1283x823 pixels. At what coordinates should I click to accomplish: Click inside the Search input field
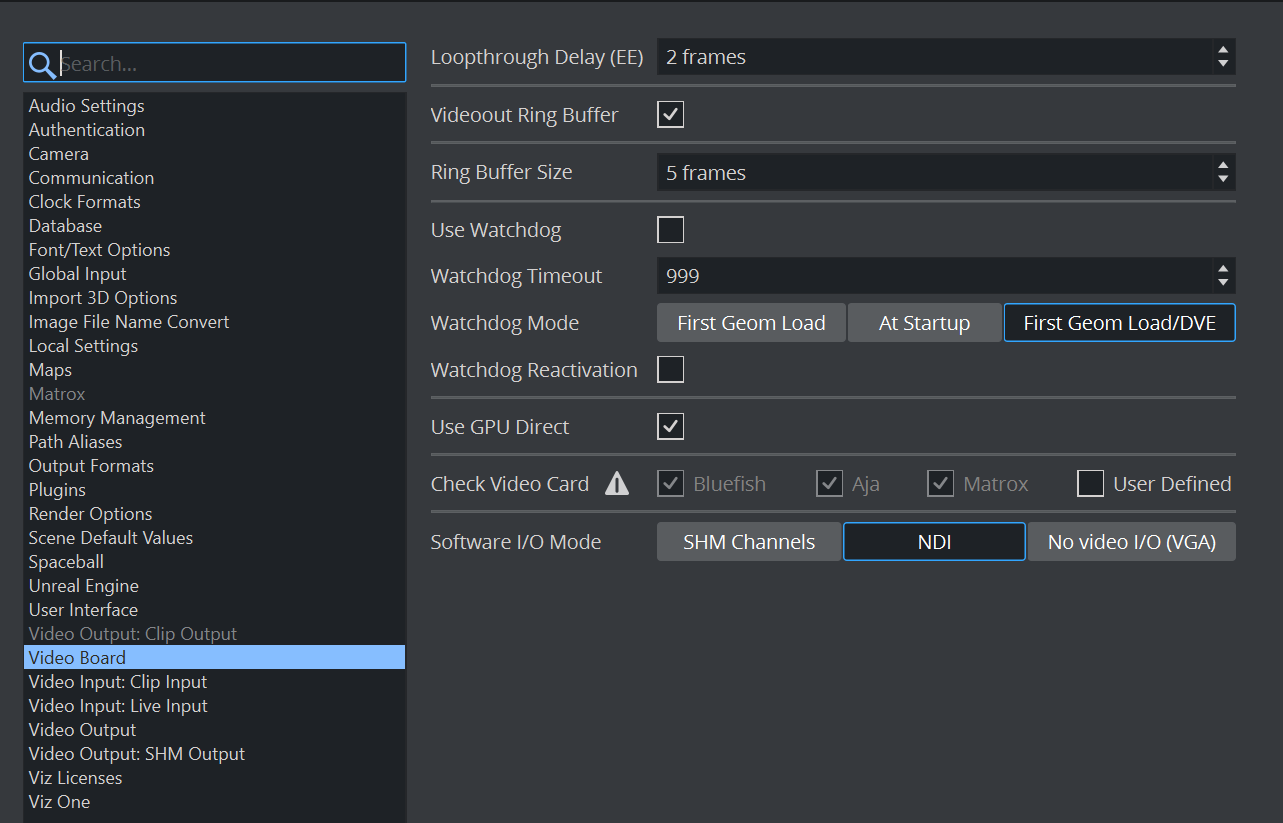coord(230,64)
